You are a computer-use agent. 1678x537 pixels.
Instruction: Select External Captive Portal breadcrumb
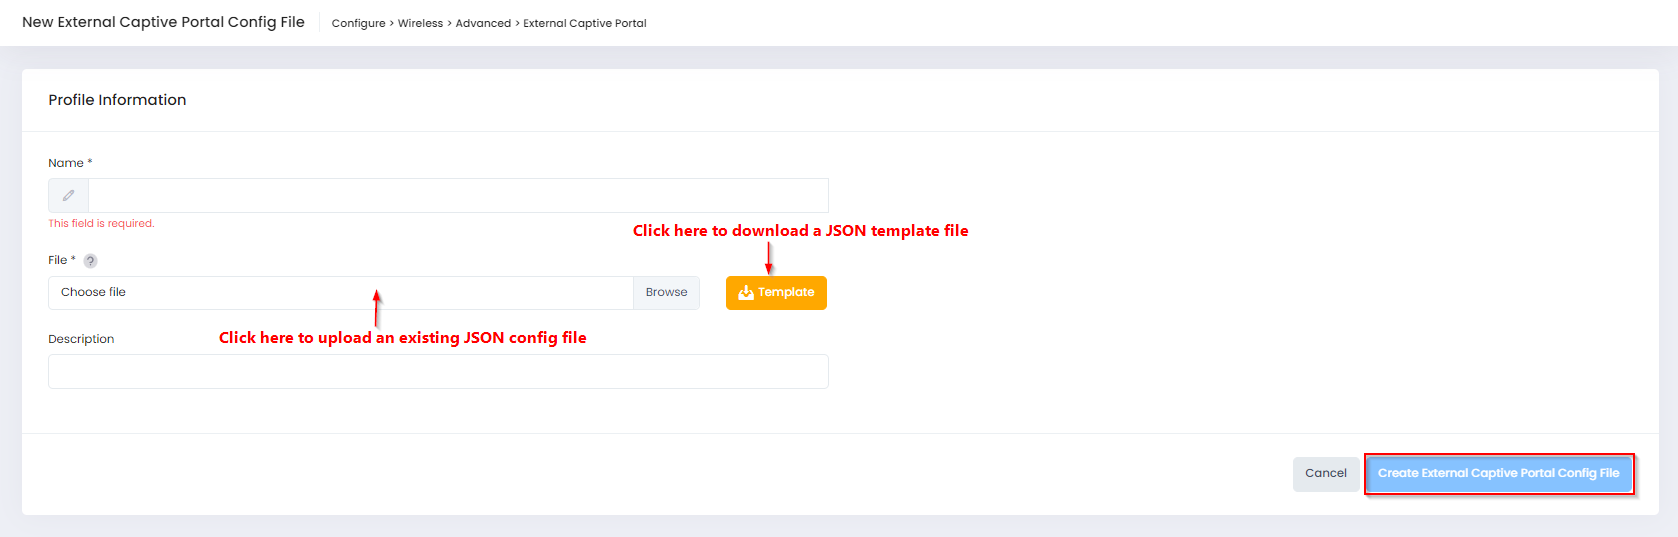(x=585, y=23)
